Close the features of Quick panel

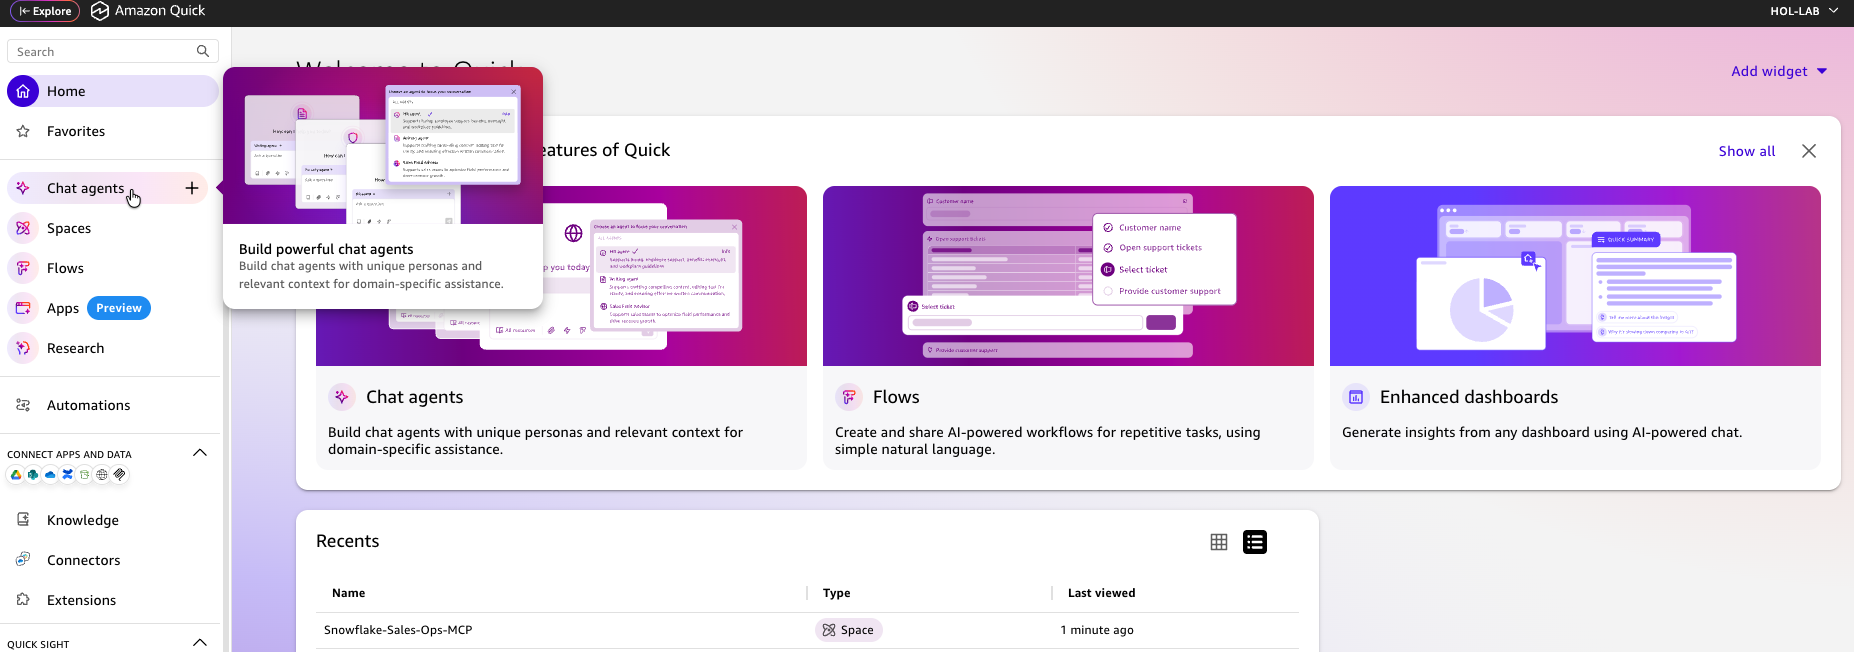click(1809, 151)
